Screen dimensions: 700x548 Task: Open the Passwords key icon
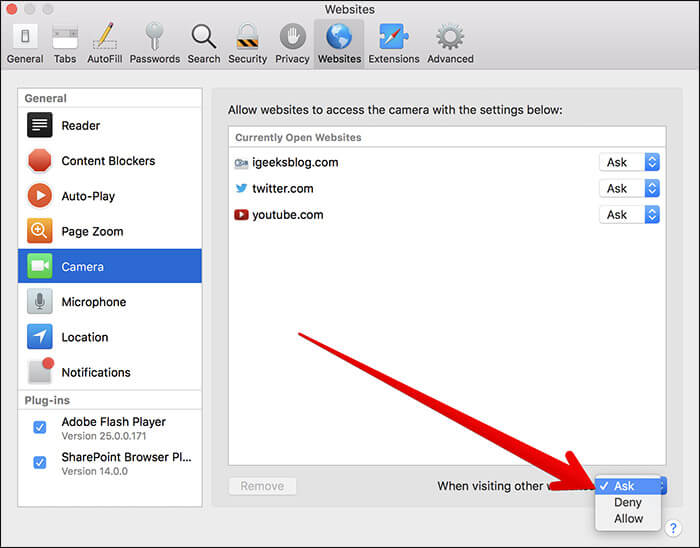pyautogui.click(x=154, y=36)
